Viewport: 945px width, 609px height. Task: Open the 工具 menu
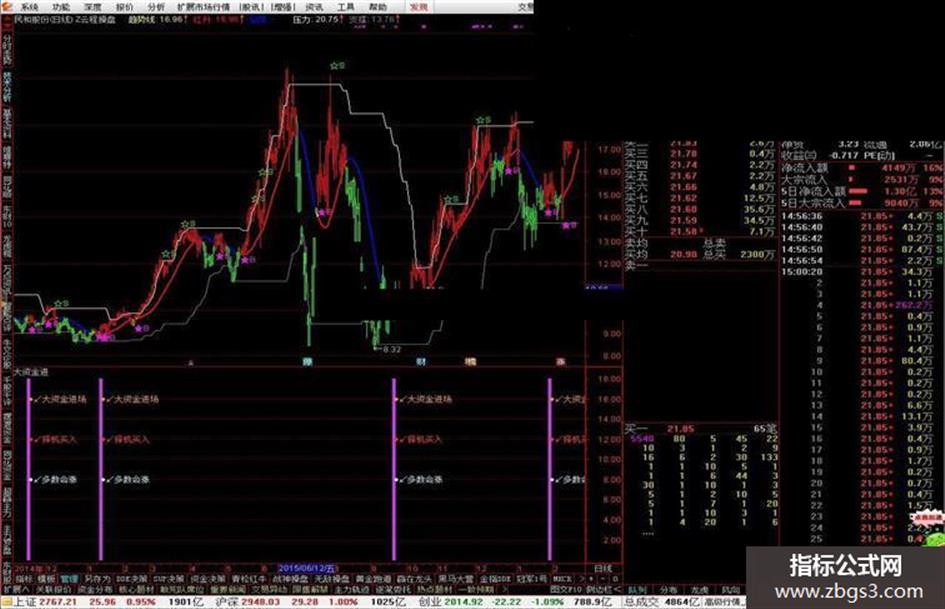(345, 7)
